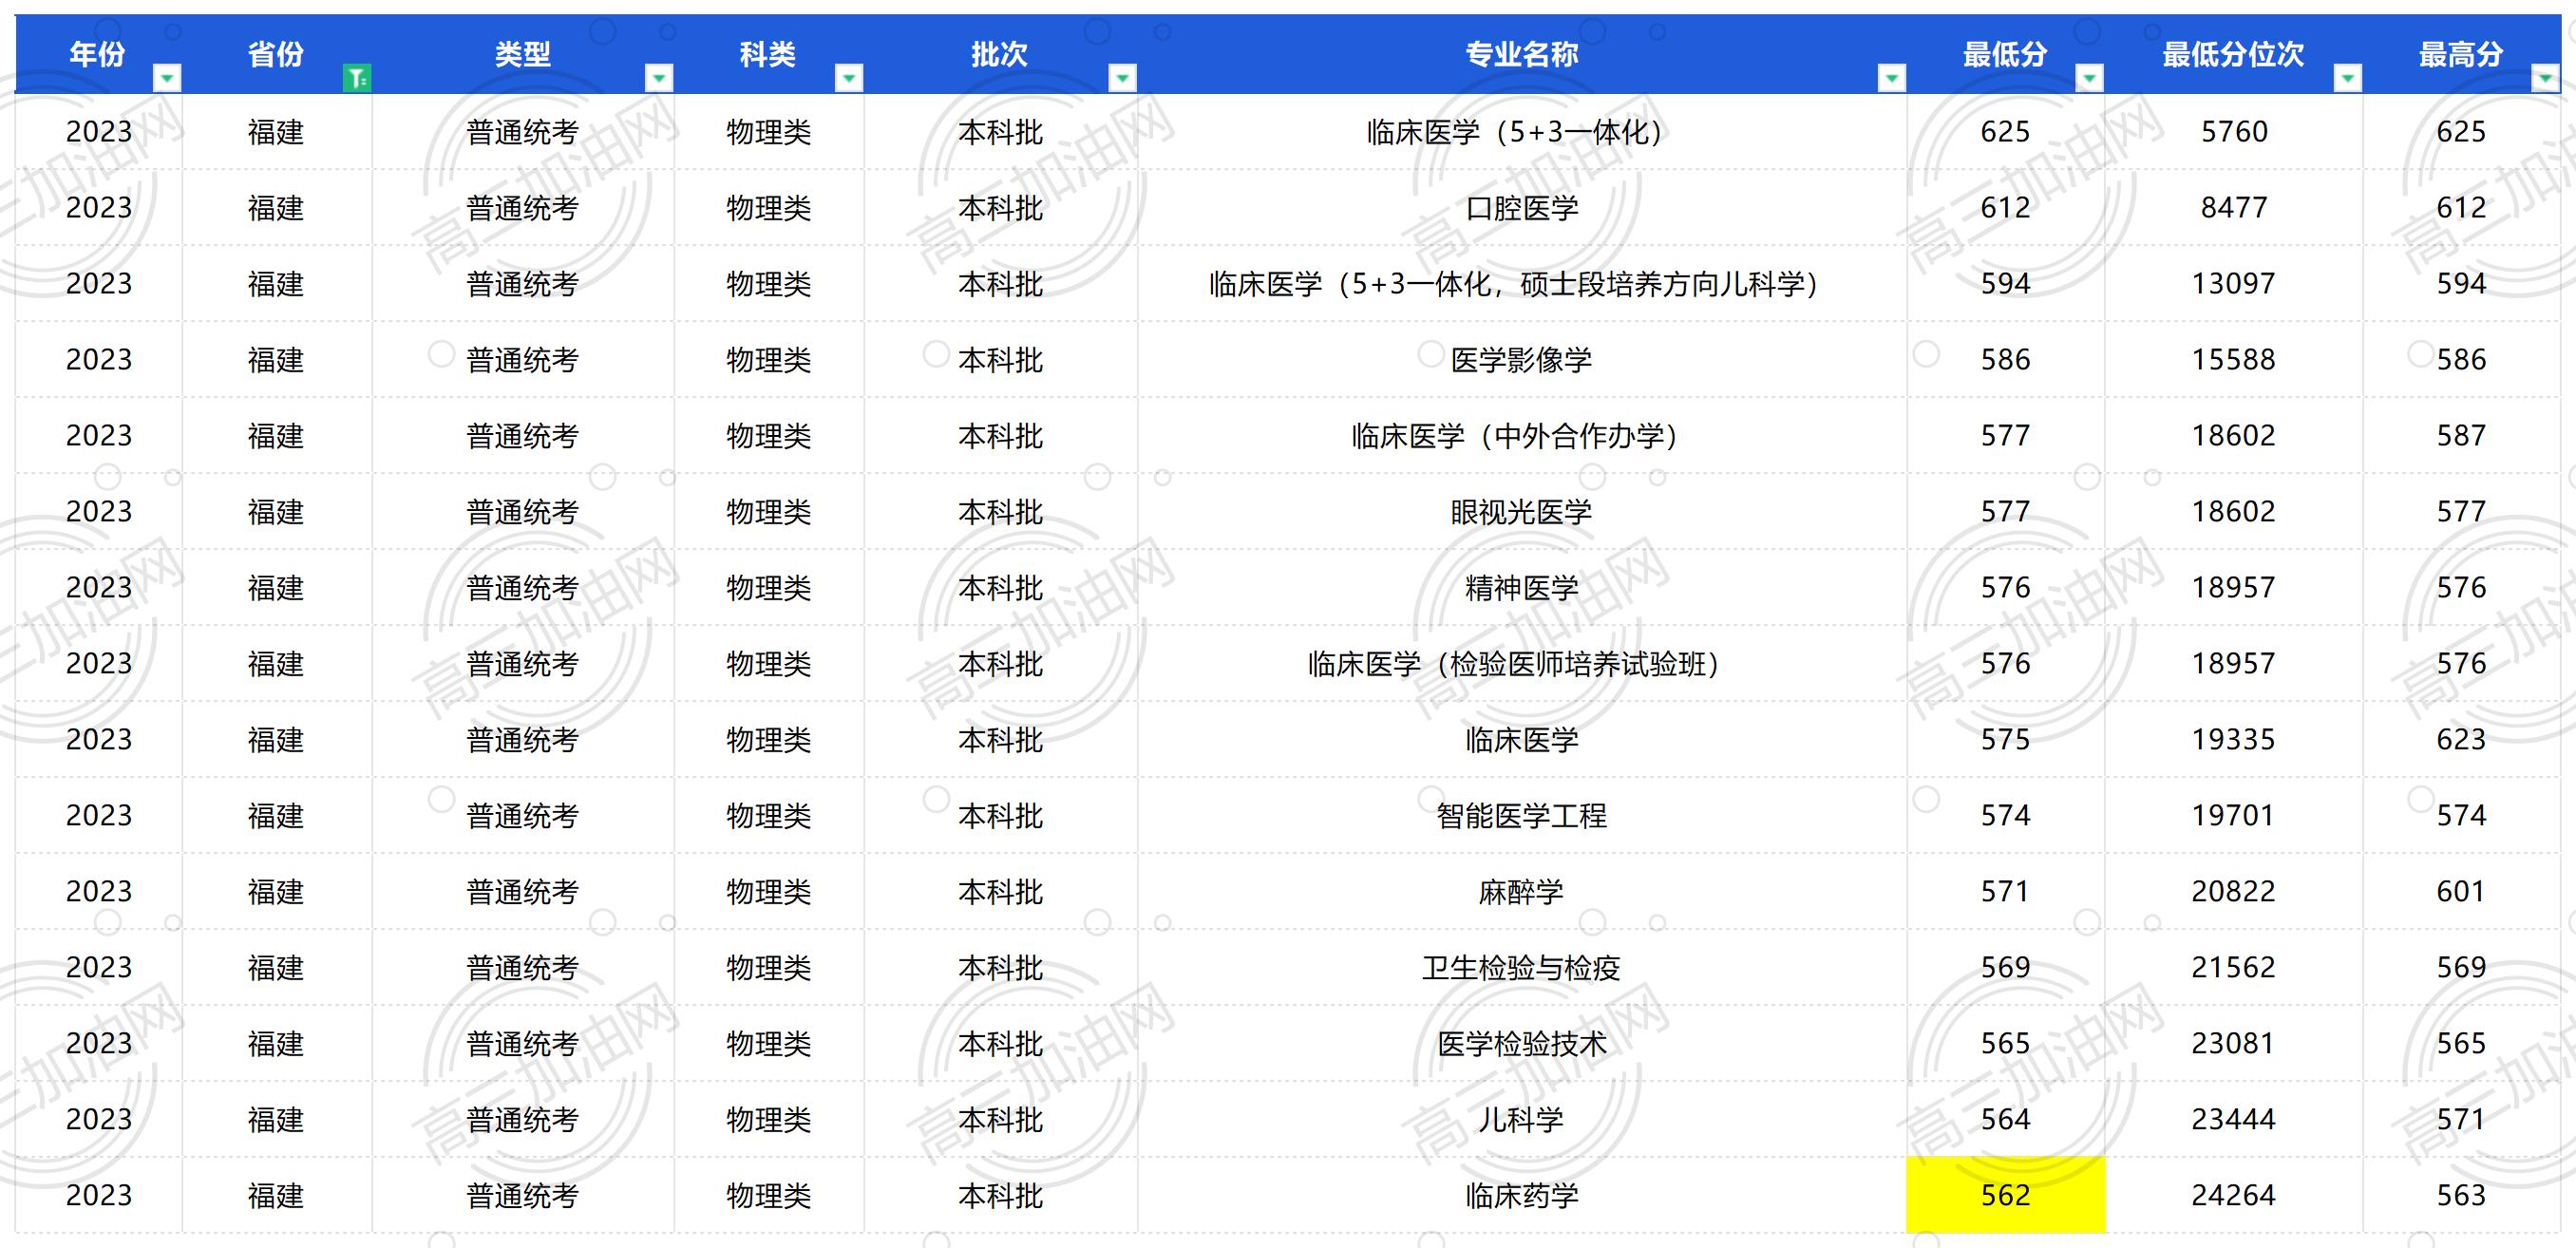Click 本科批 in the 精神医学 row
Screen dimensions: 2576x1248
(x=1001, y=588)
